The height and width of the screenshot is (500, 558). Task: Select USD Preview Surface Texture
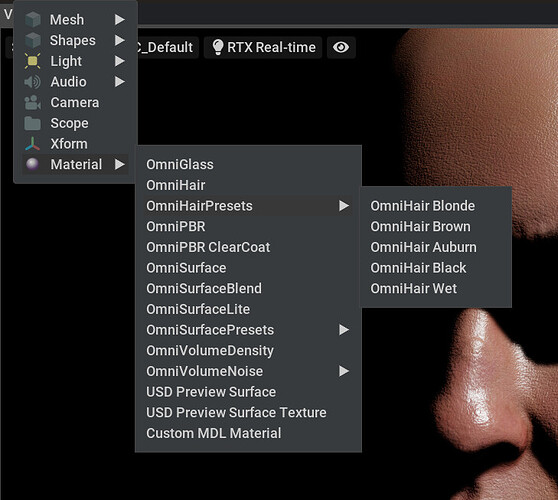pyautogui.click(x=236, y=412)
